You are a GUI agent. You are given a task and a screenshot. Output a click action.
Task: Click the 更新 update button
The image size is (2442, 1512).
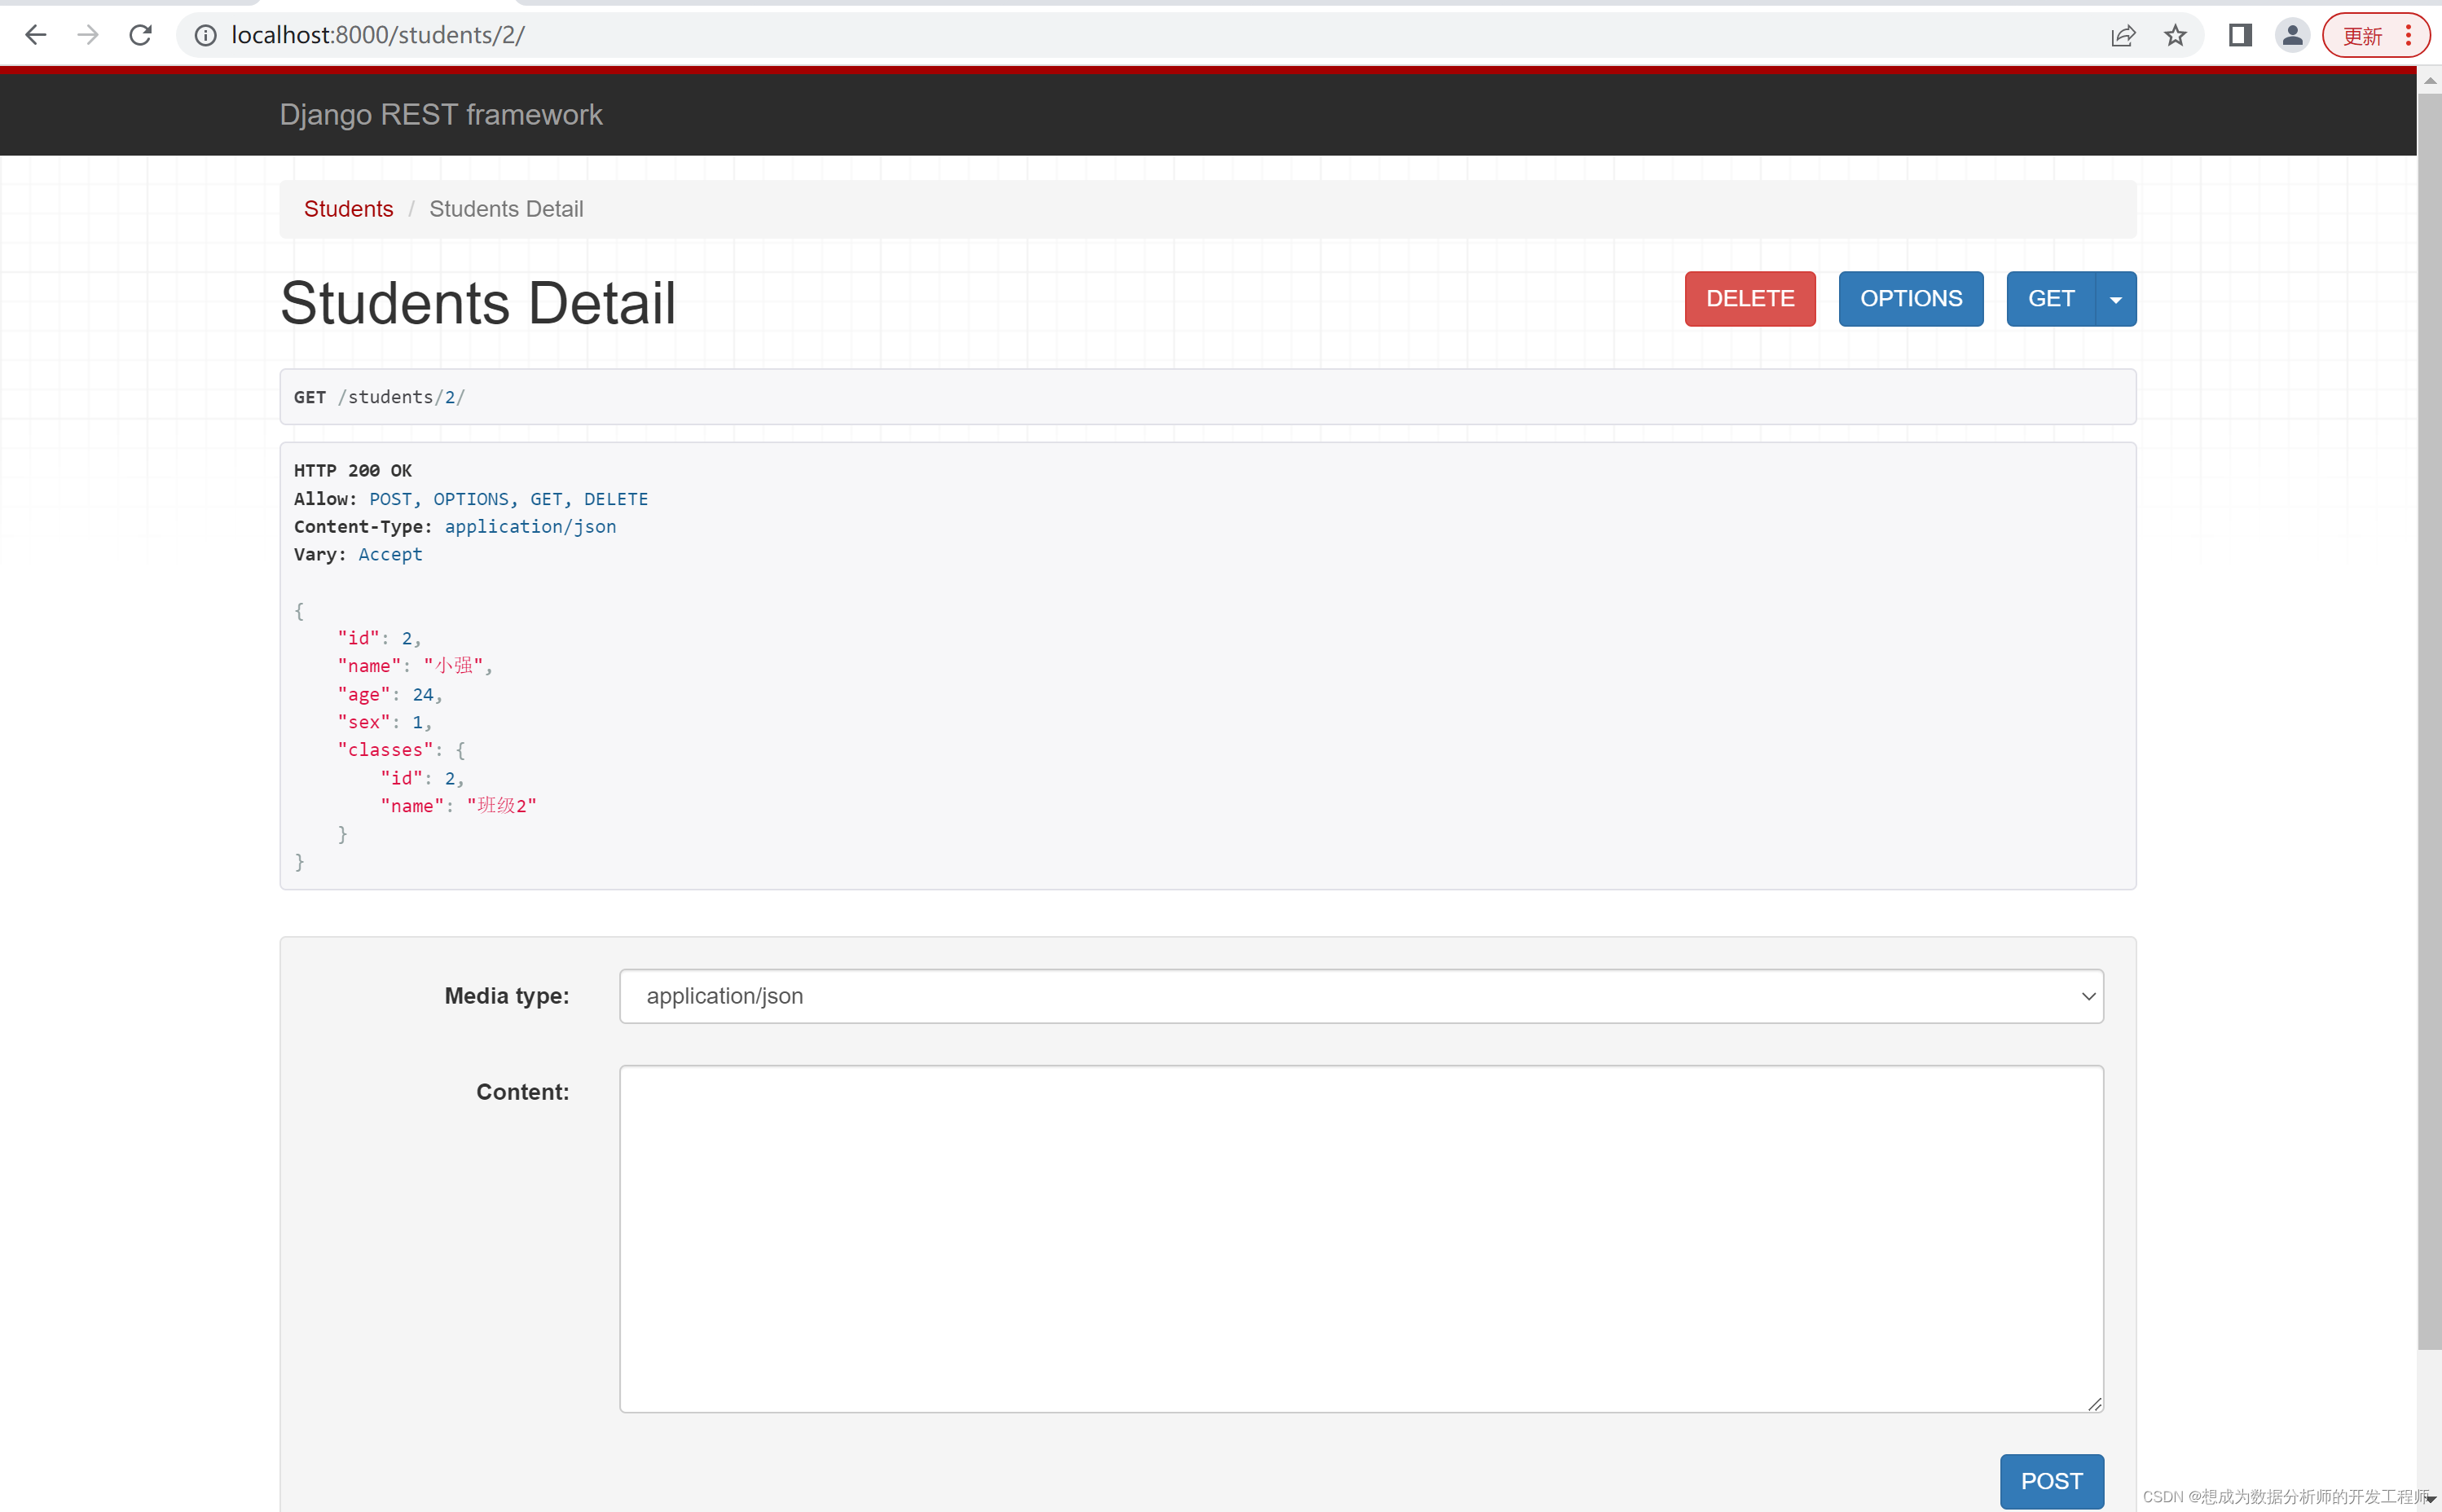click(2363, 36)
